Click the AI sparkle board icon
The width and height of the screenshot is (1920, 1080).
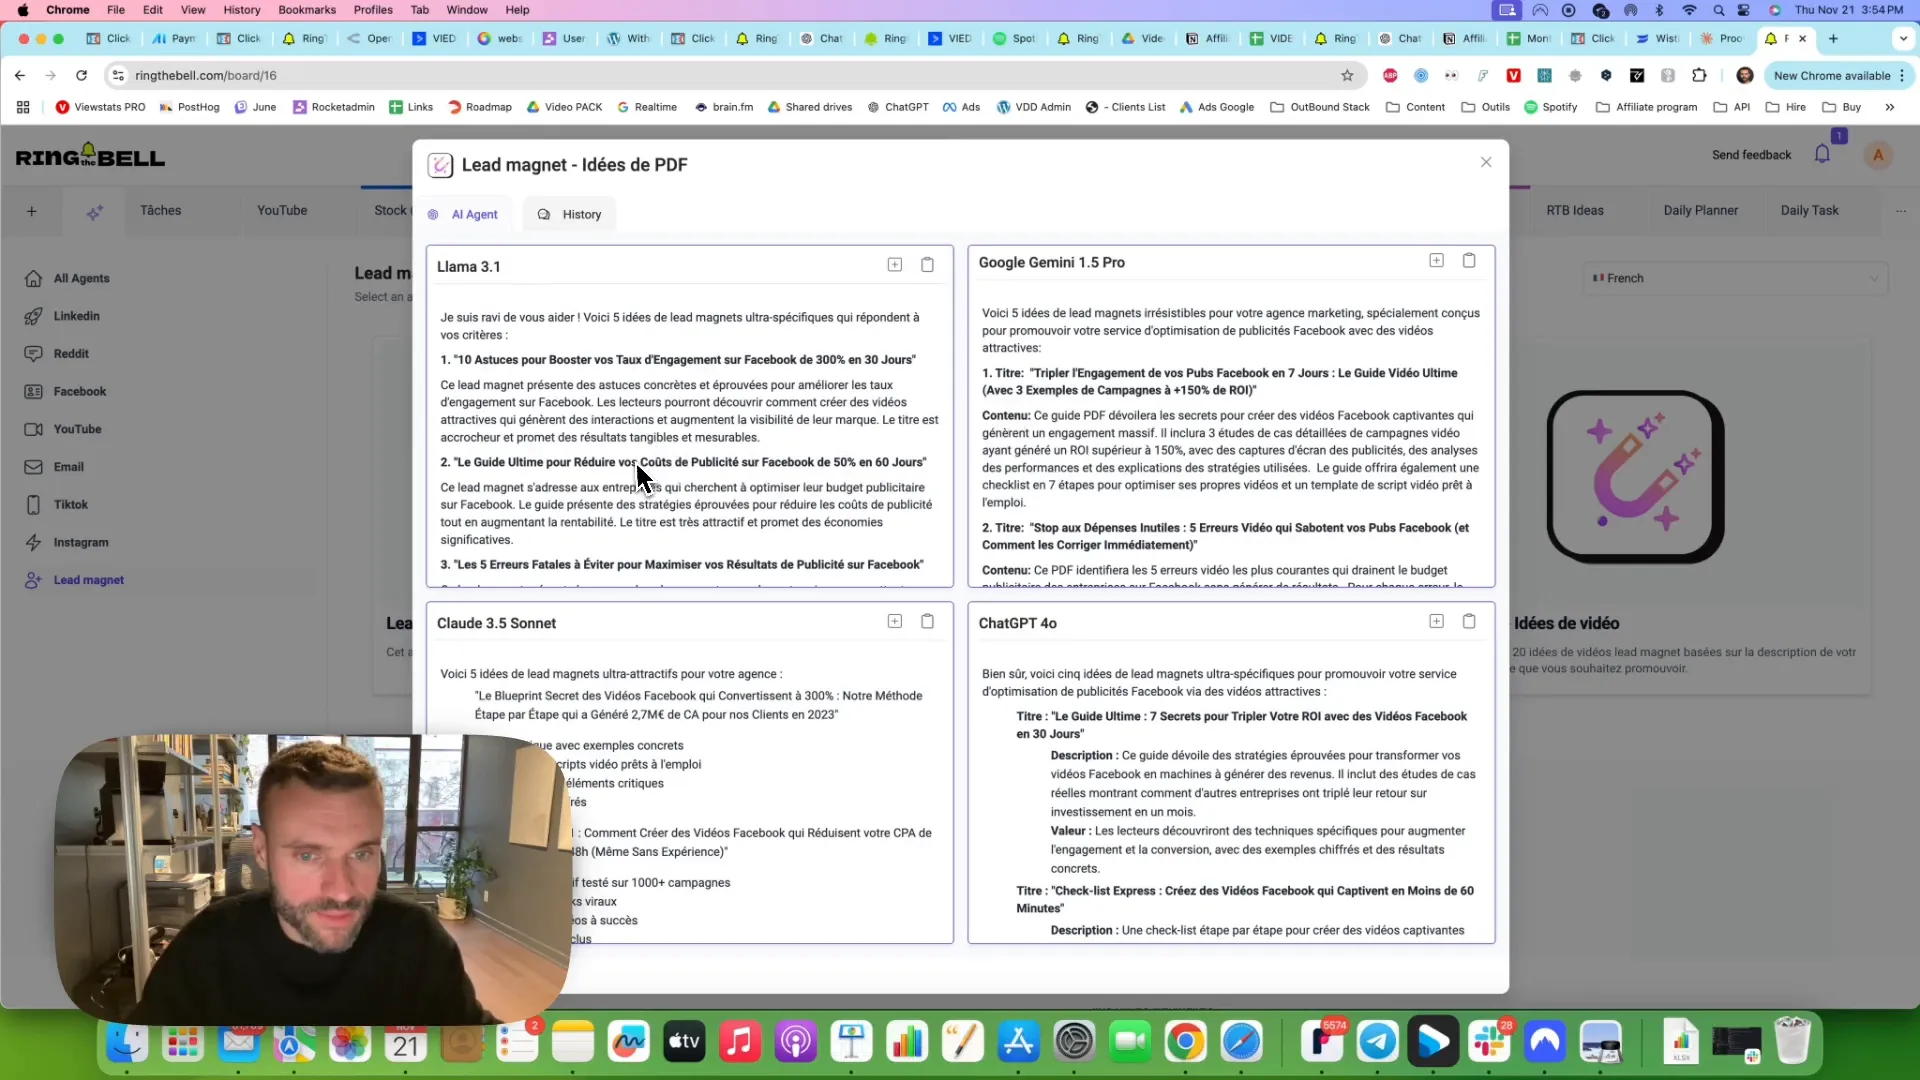coord(95,212)
